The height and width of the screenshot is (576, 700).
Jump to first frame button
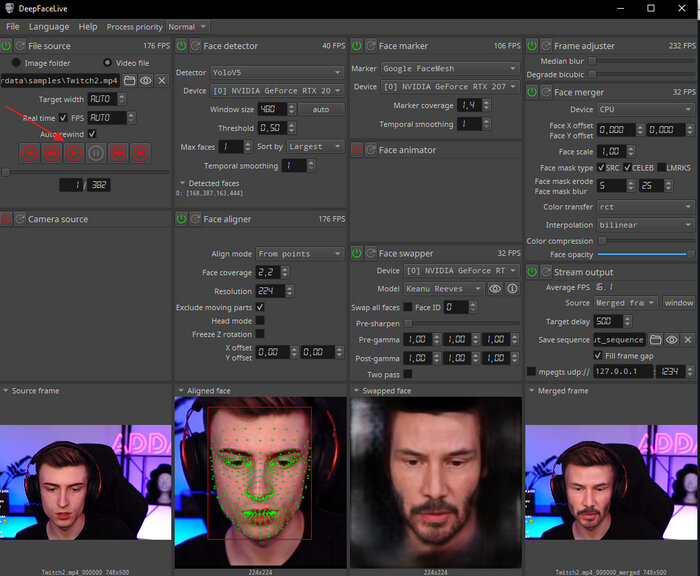coord(29,153)
